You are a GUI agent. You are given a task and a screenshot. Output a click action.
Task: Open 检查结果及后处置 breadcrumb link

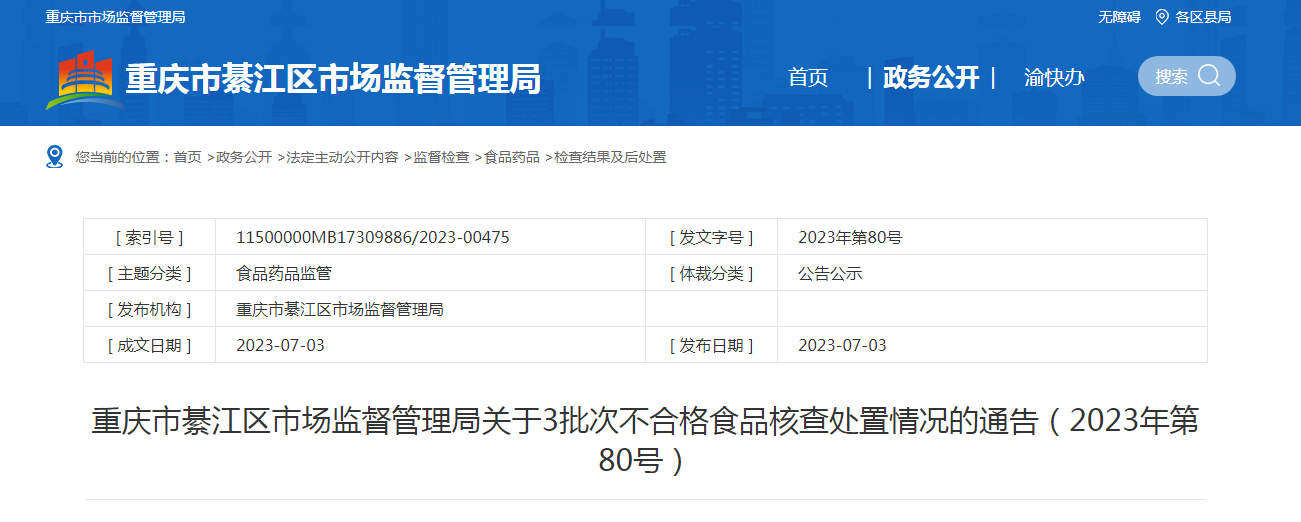(x=610, y=157)
